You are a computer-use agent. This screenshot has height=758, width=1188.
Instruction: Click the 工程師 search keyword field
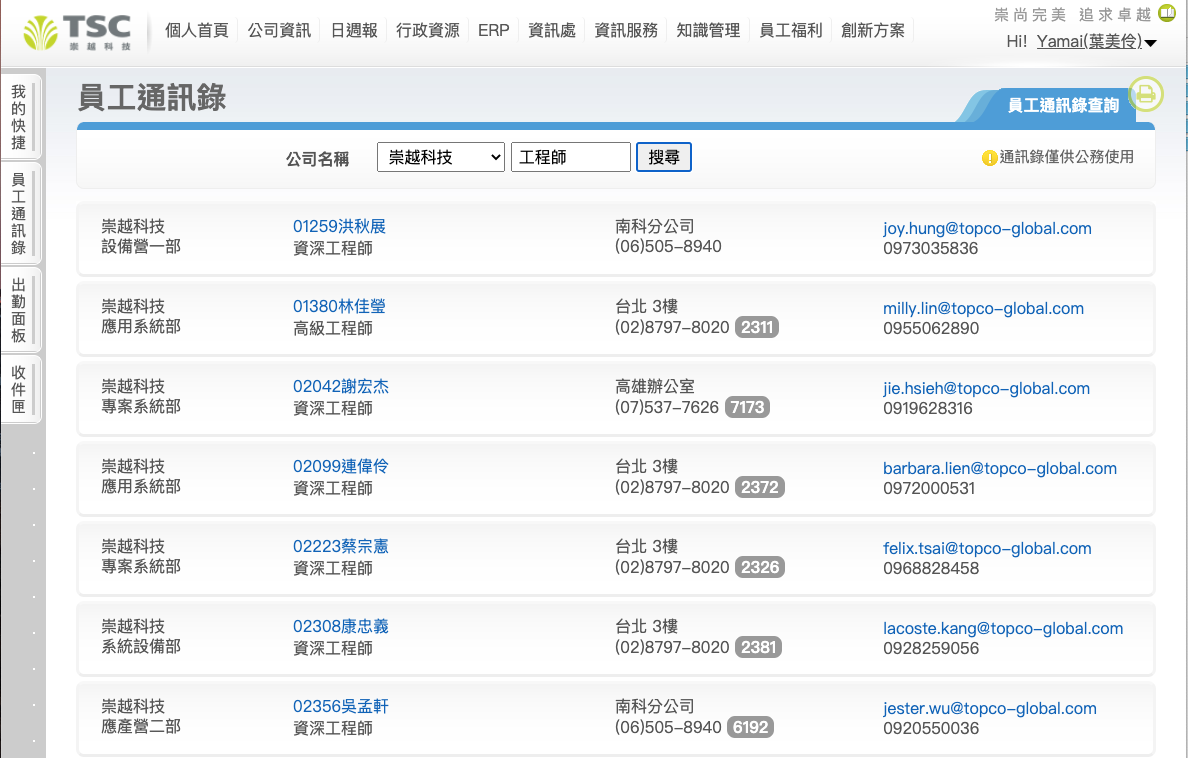coord(570,157)
